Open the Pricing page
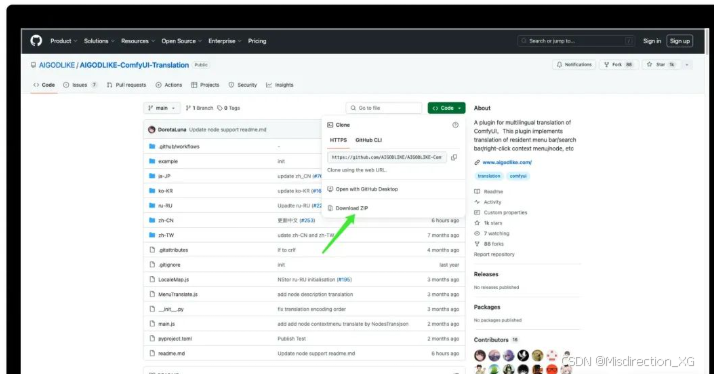The width and height of the screenshot is (714, 374). point(257,41)
